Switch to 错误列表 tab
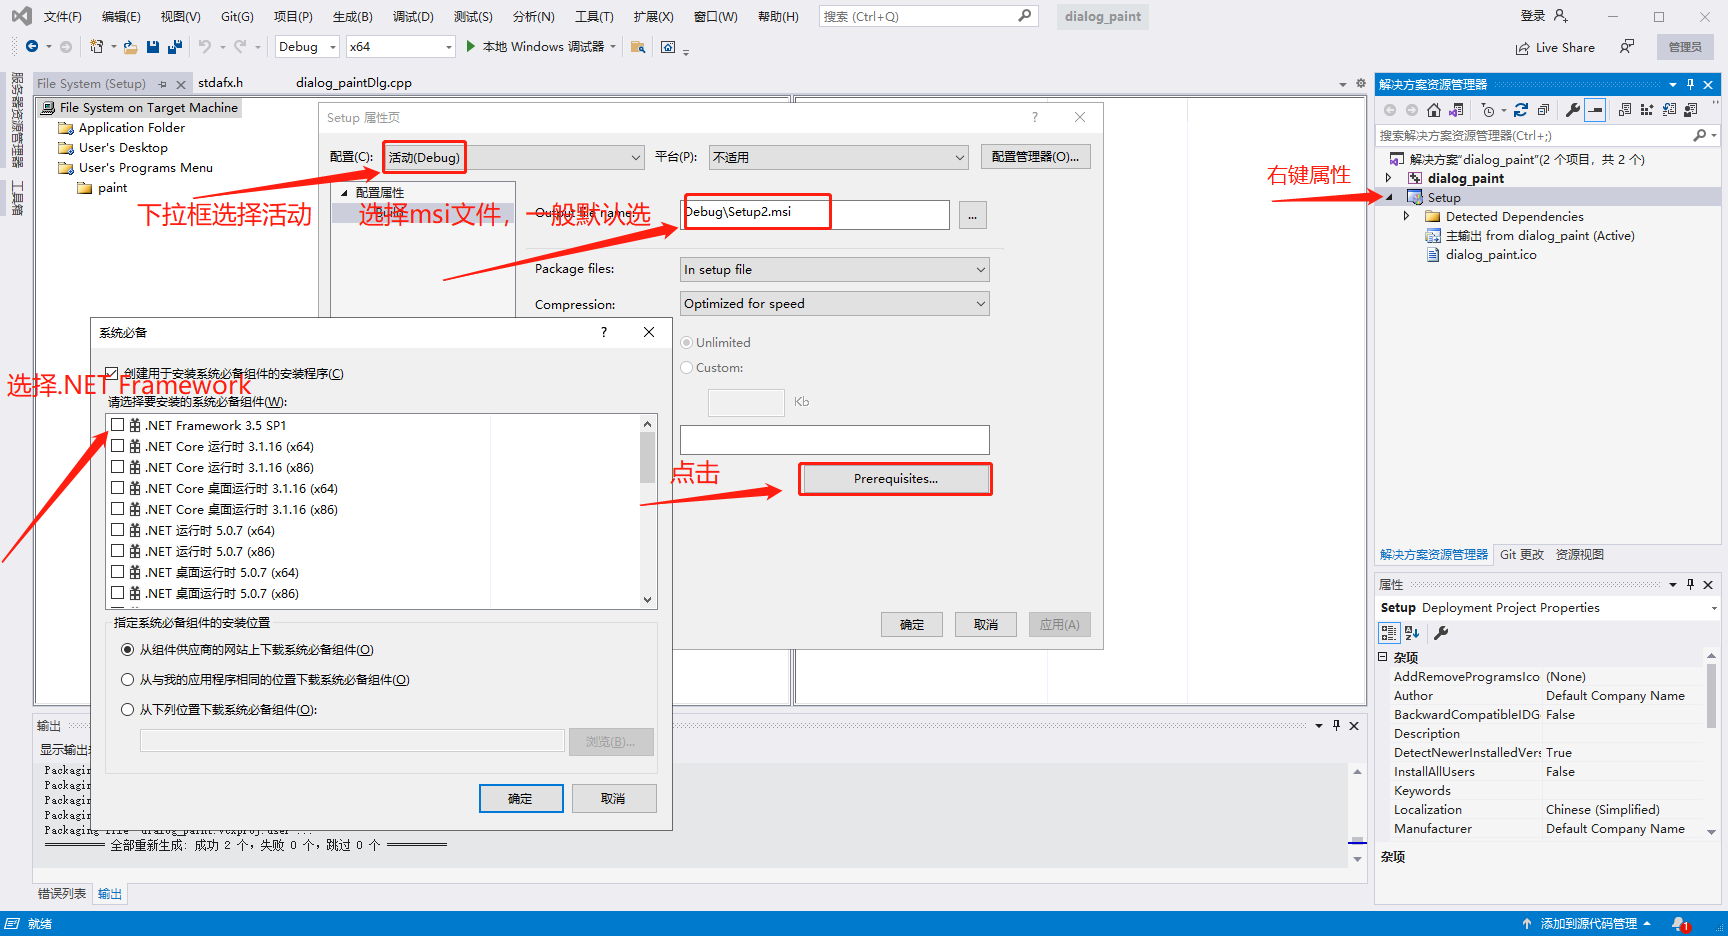The height and width of the screenshot is (936, 1728). pos(62,894)
